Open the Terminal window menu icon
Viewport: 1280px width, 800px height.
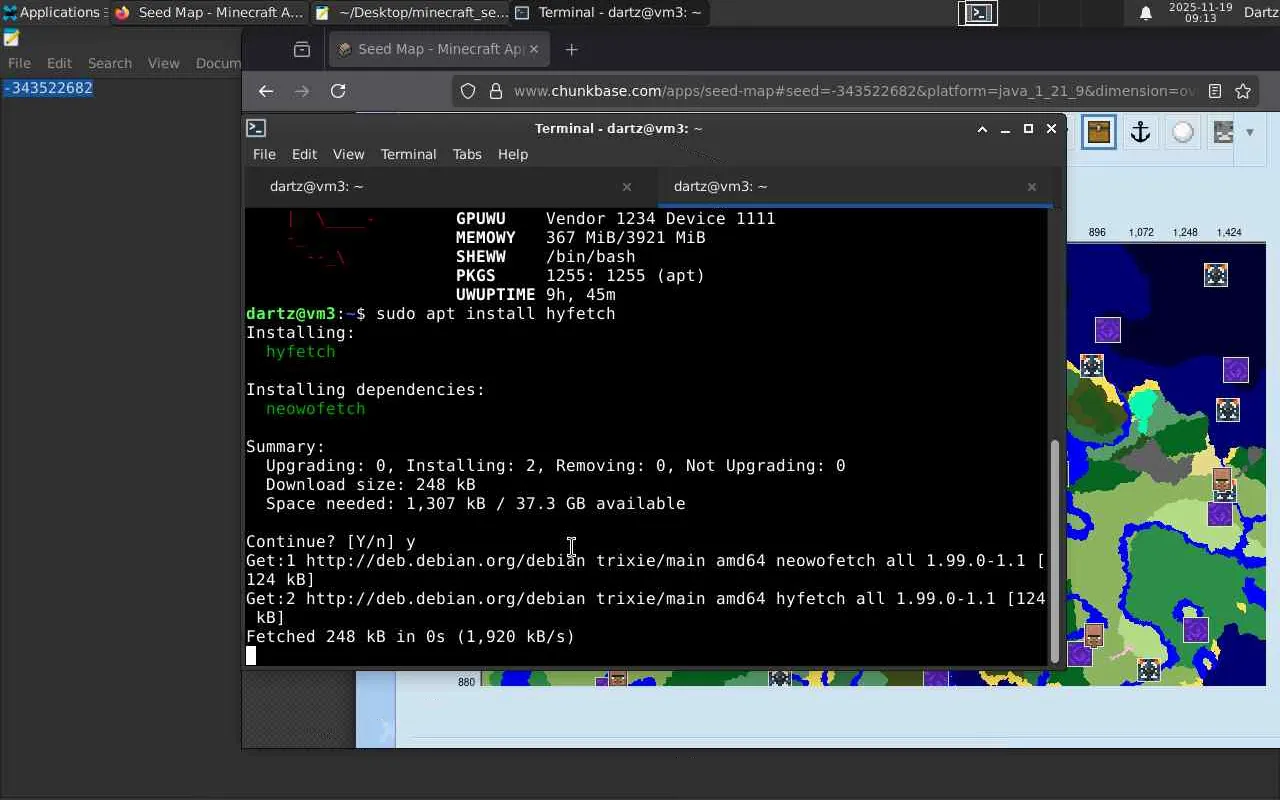point(256,128)
